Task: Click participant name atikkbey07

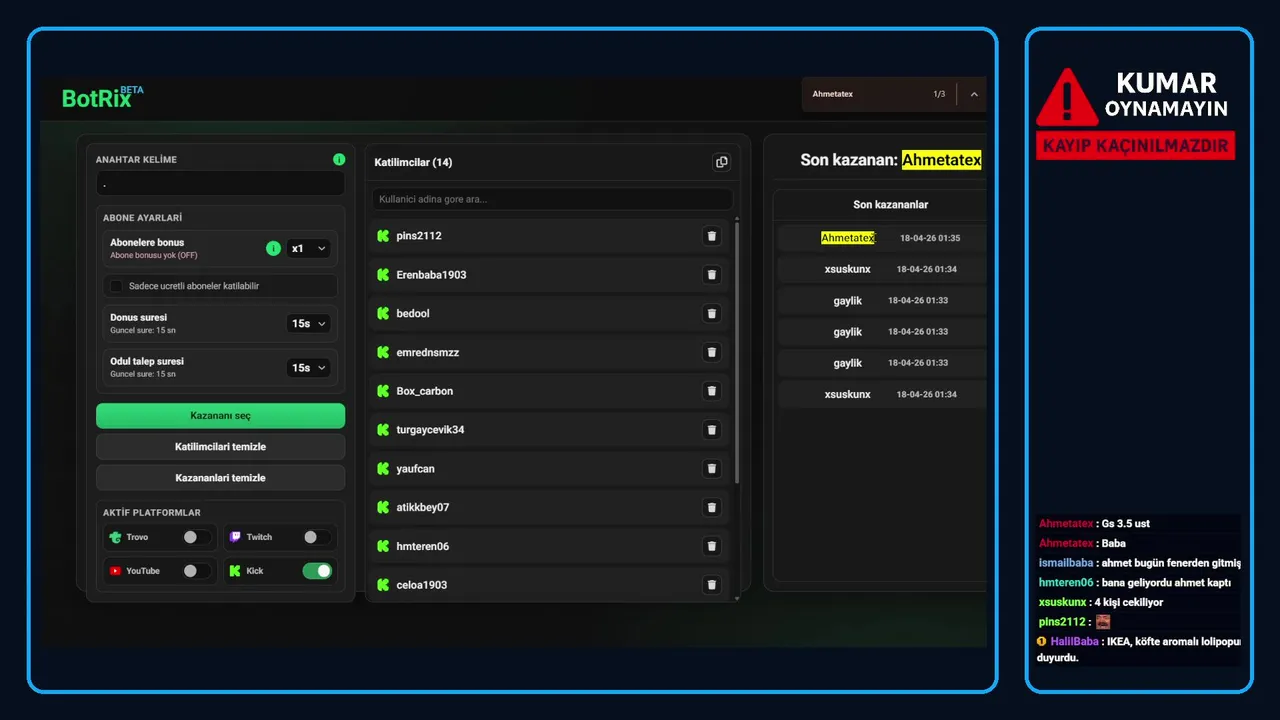Action: (x=423, y=508)
